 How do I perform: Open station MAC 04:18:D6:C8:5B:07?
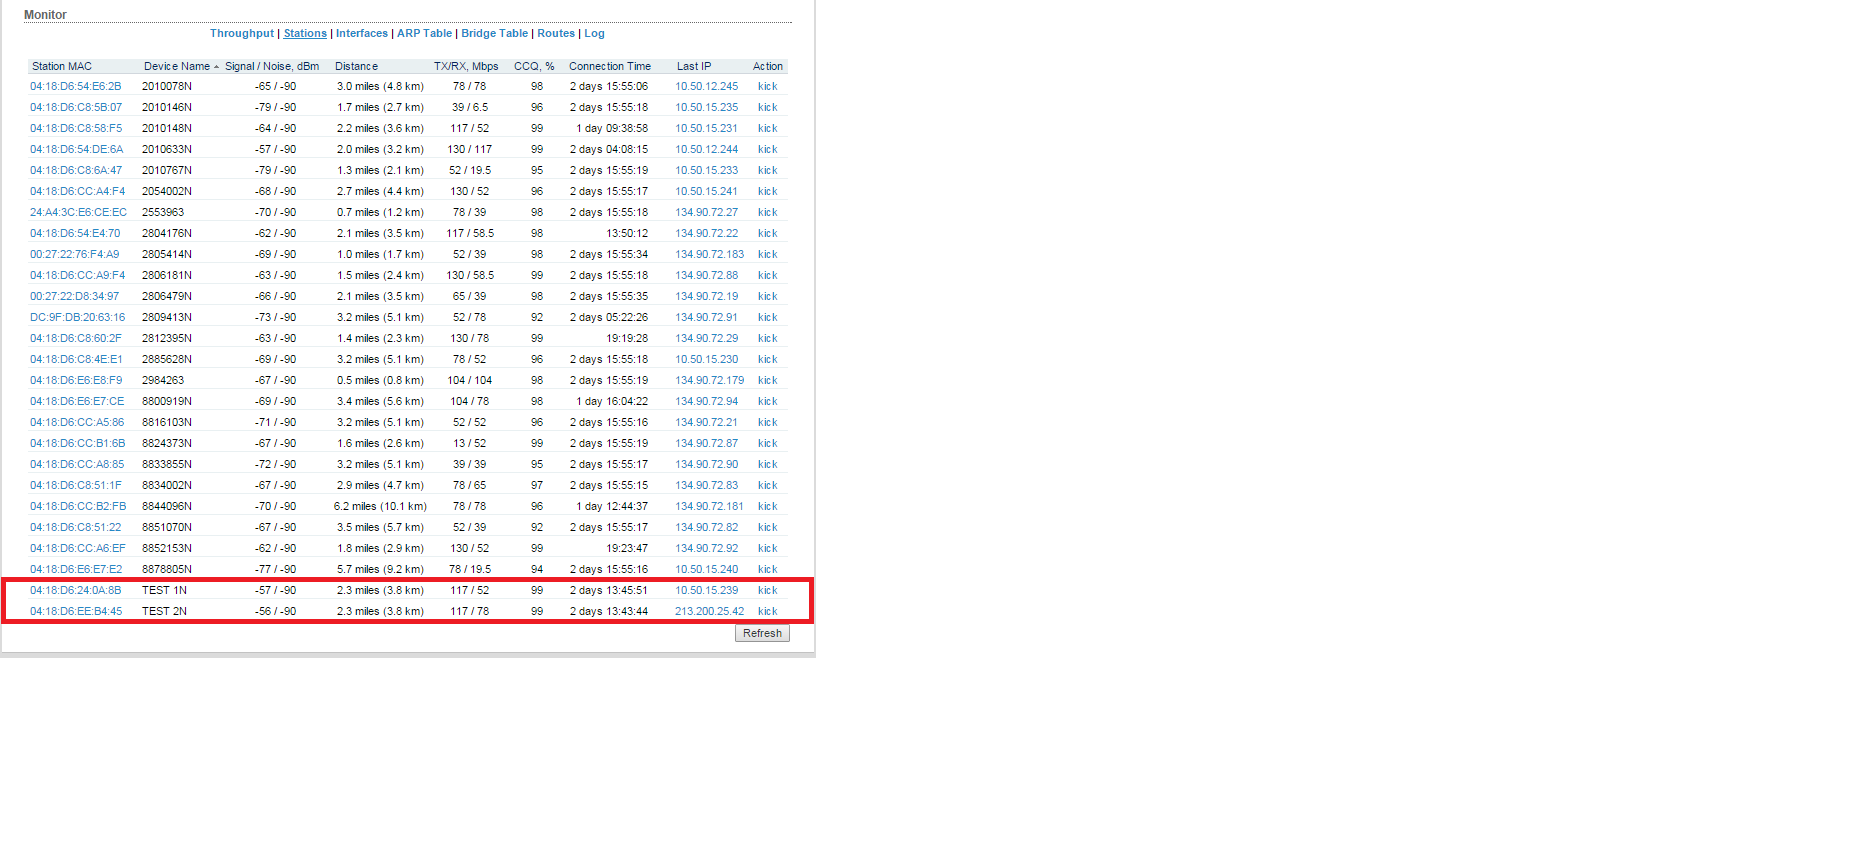[x=76, y=107]
